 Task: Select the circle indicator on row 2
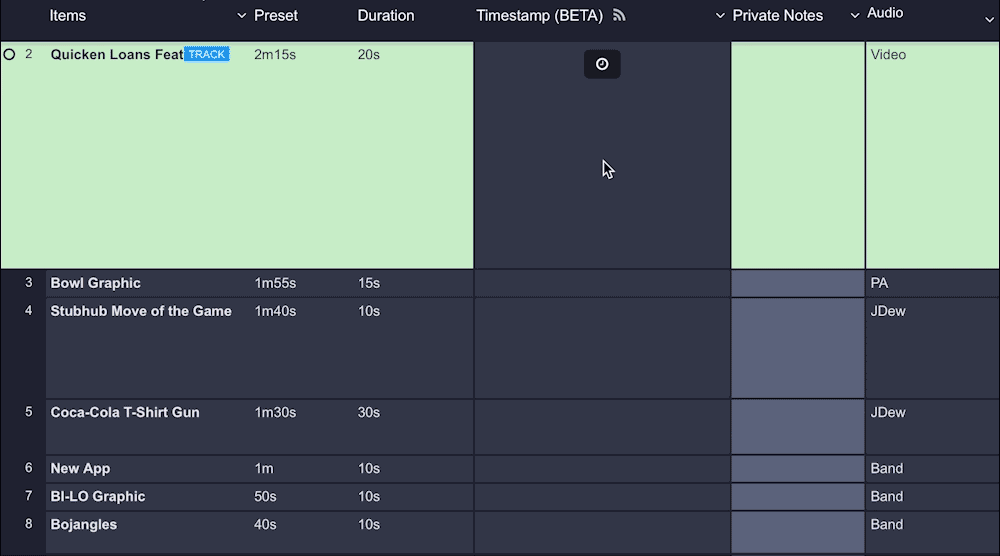[x=10, y=54]
